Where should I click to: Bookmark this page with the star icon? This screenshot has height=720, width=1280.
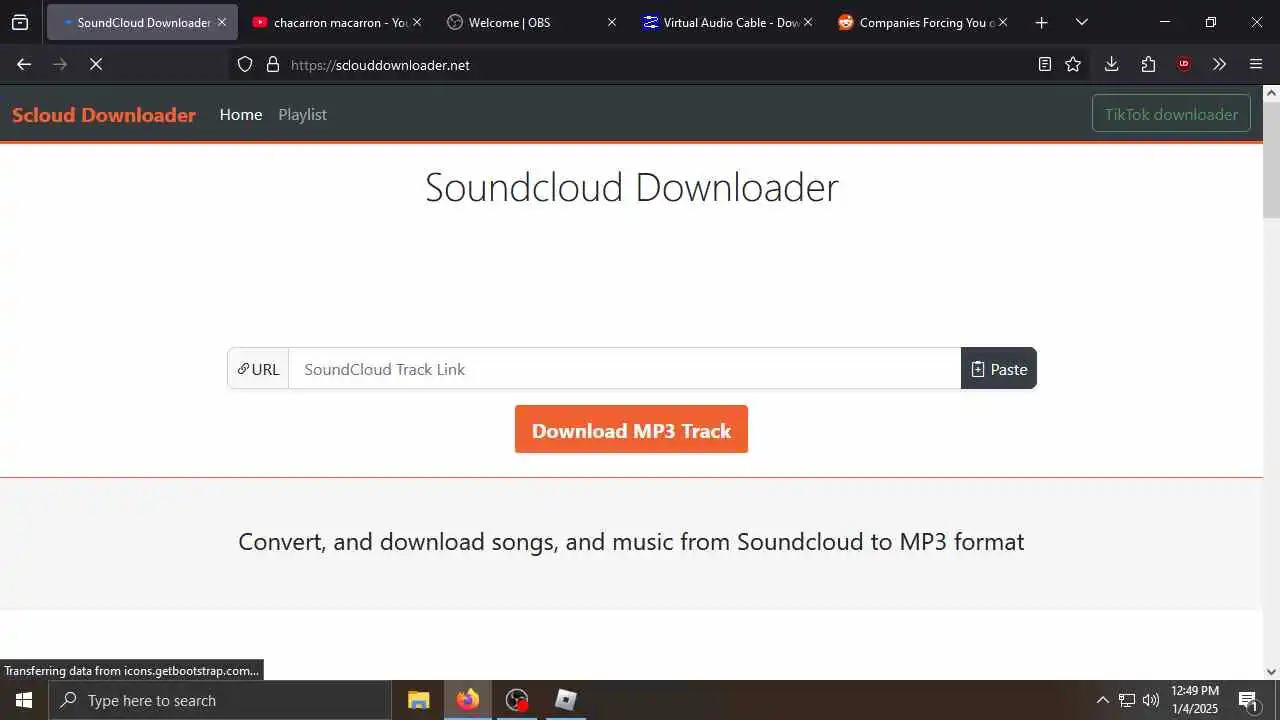coord(1073,64)
